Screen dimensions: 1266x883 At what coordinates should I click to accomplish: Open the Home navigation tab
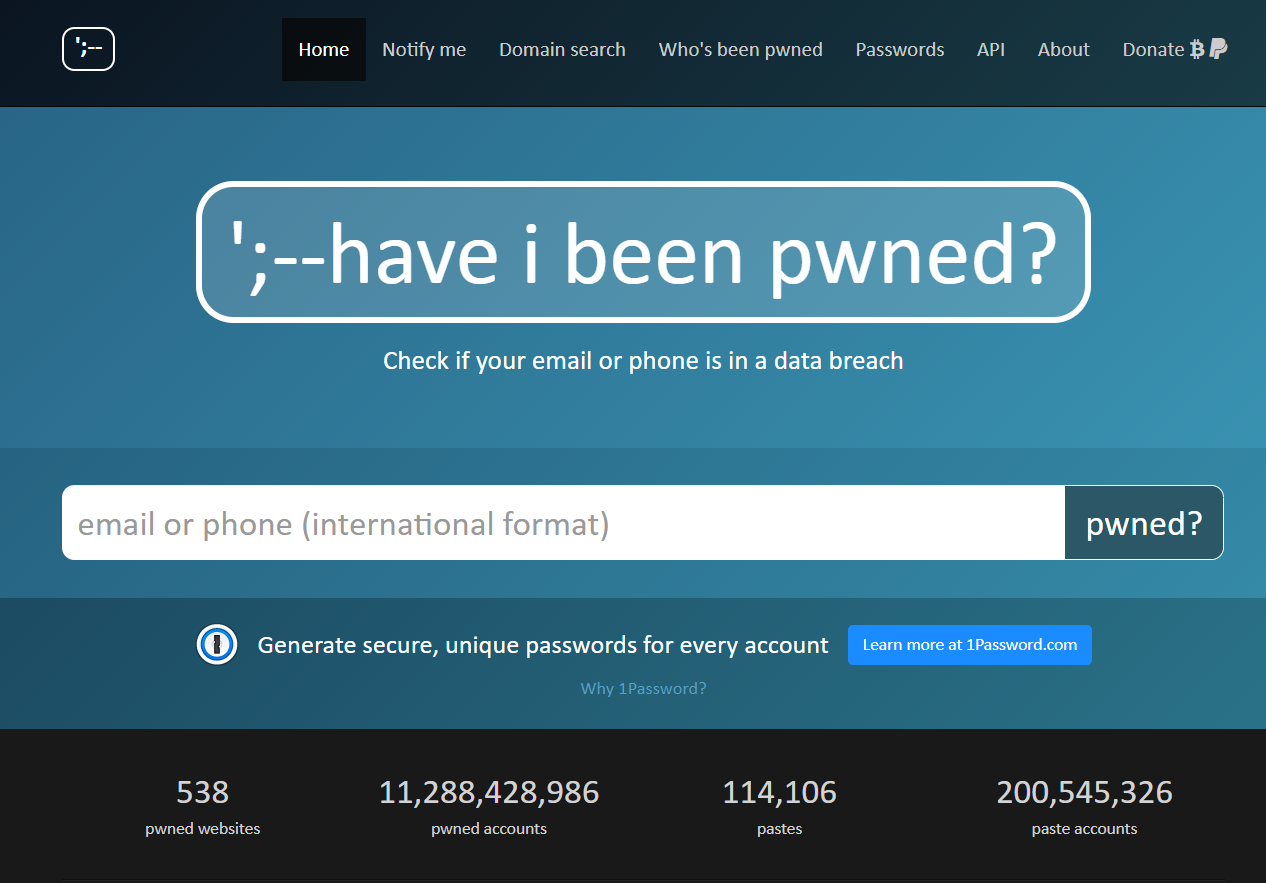(323, 49)
